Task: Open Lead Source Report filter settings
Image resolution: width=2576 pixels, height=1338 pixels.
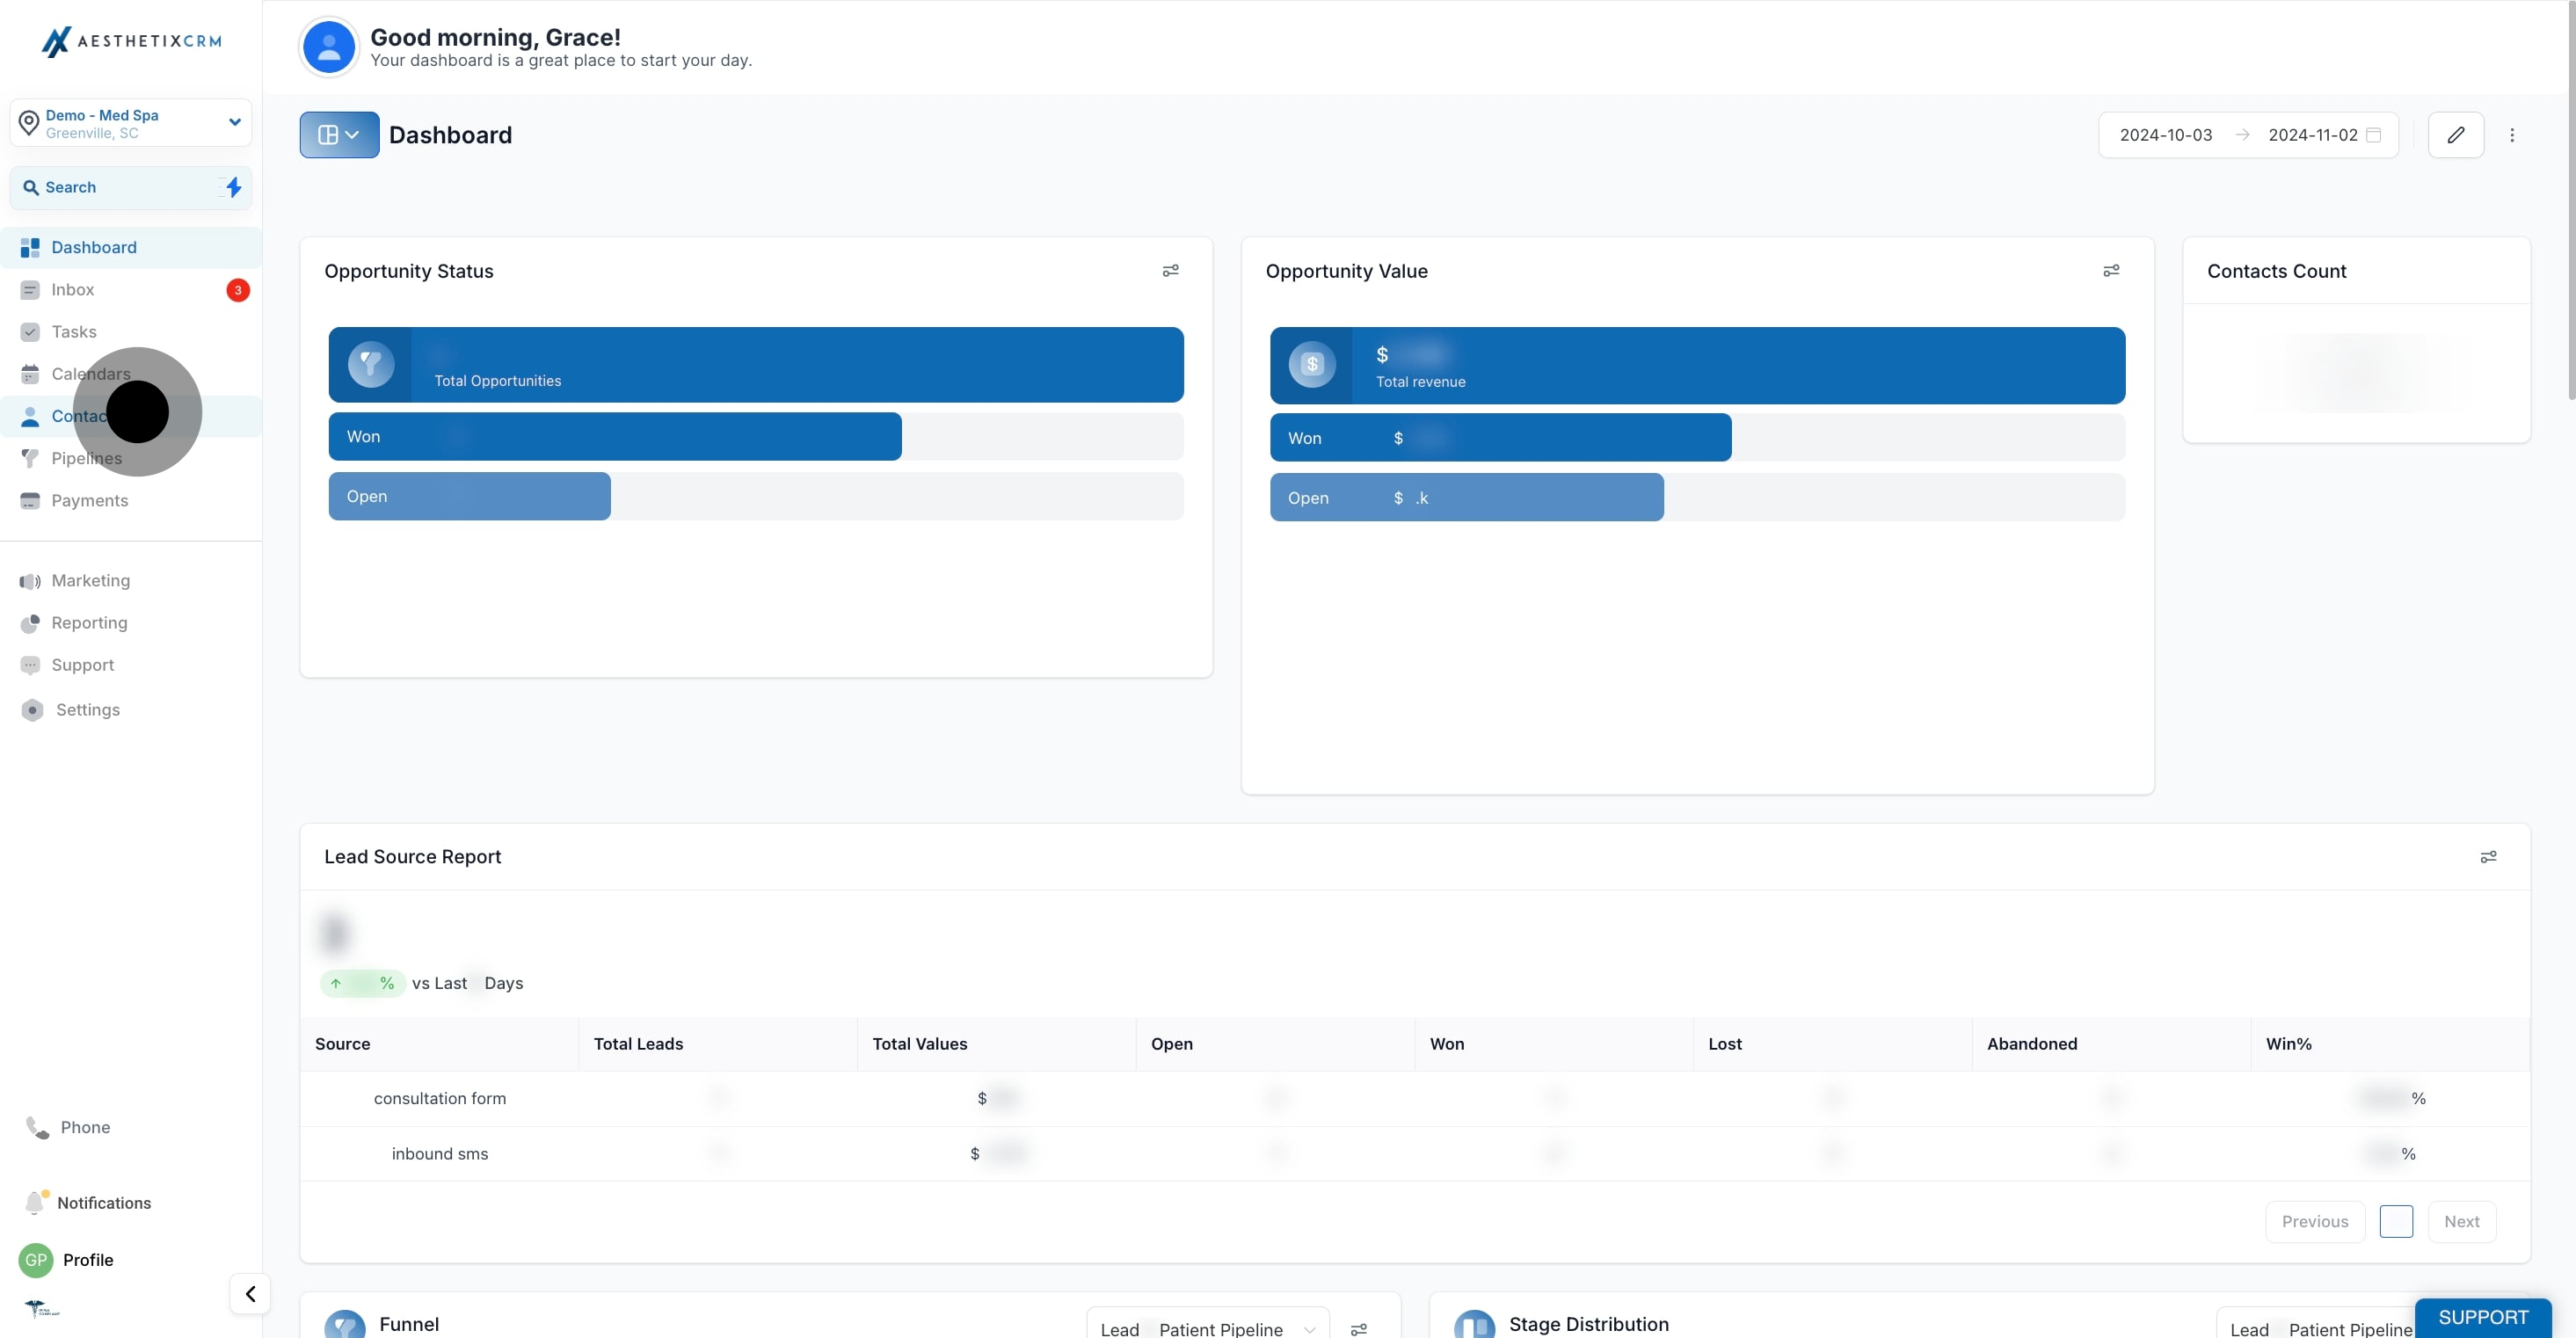Action: (2488, 857)
